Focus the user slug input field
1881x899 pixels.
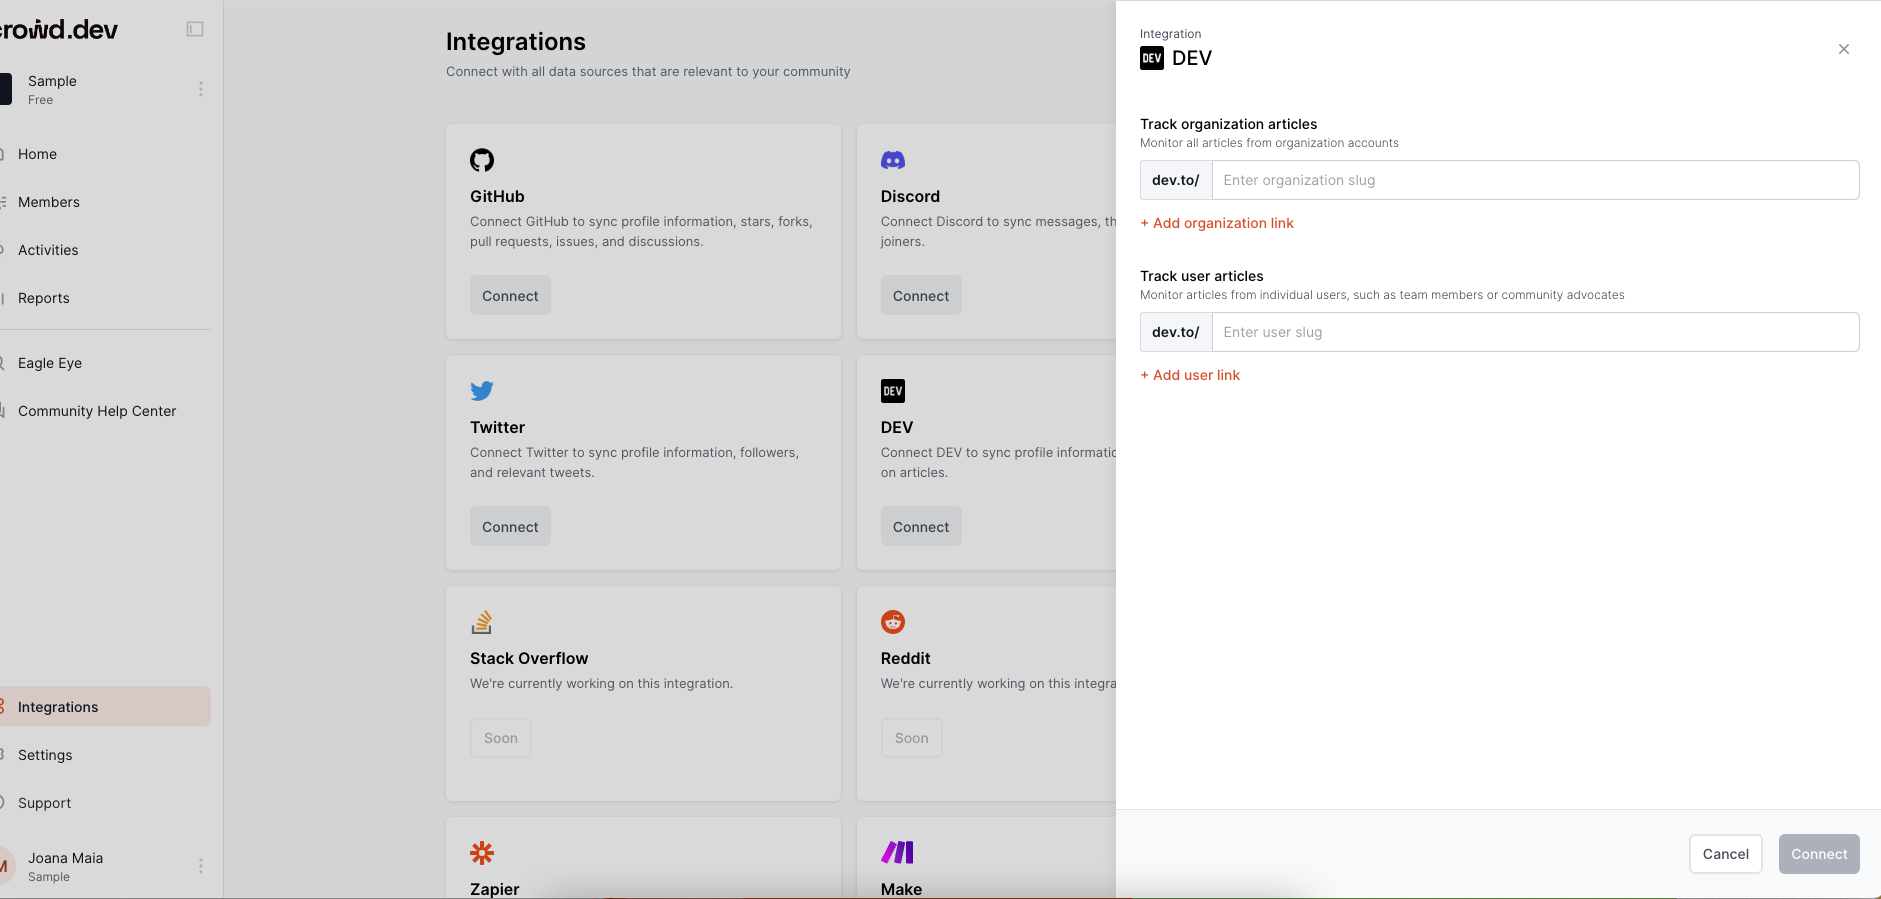(x=1536, y=332)
